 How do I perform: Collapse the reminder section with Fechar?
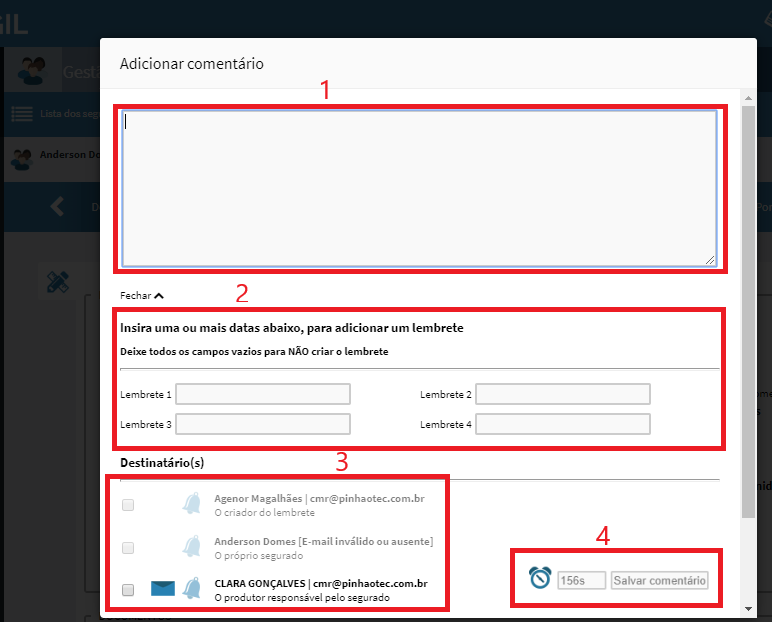click(142, 295)
